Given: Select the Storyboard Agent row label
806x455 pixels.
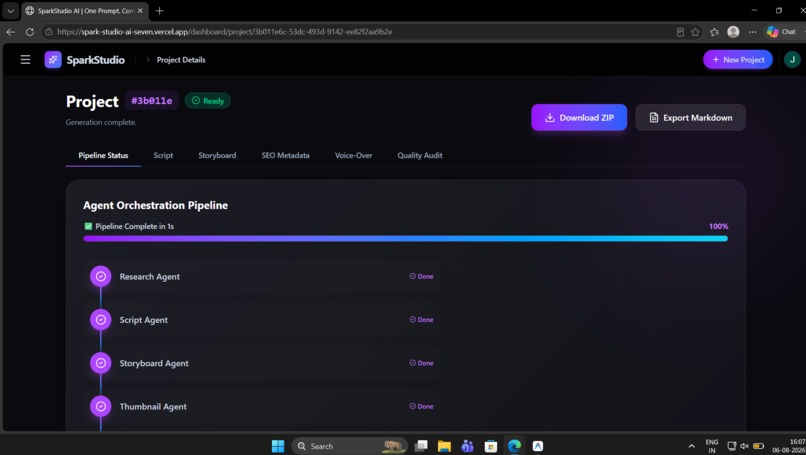Looking at the screenshot, I should coord(154,363).
